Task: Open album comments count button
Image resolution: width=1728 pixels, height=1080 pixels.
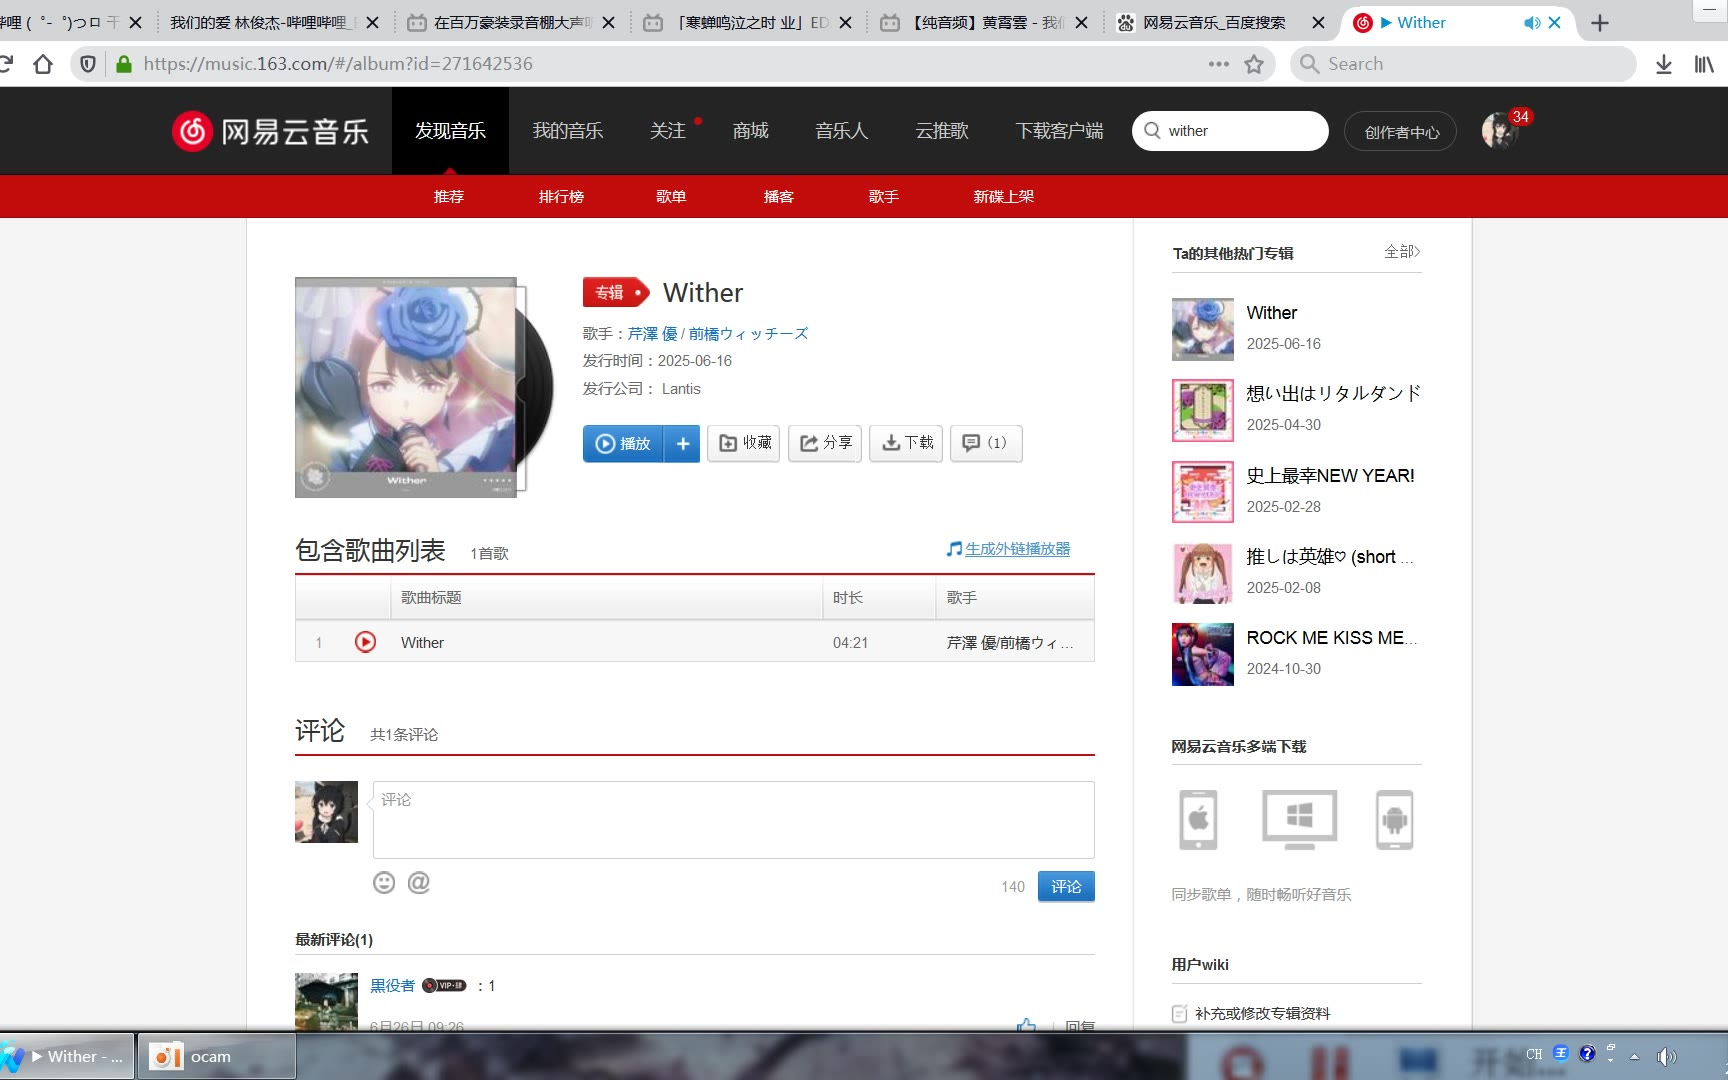Action: (985, 443)
